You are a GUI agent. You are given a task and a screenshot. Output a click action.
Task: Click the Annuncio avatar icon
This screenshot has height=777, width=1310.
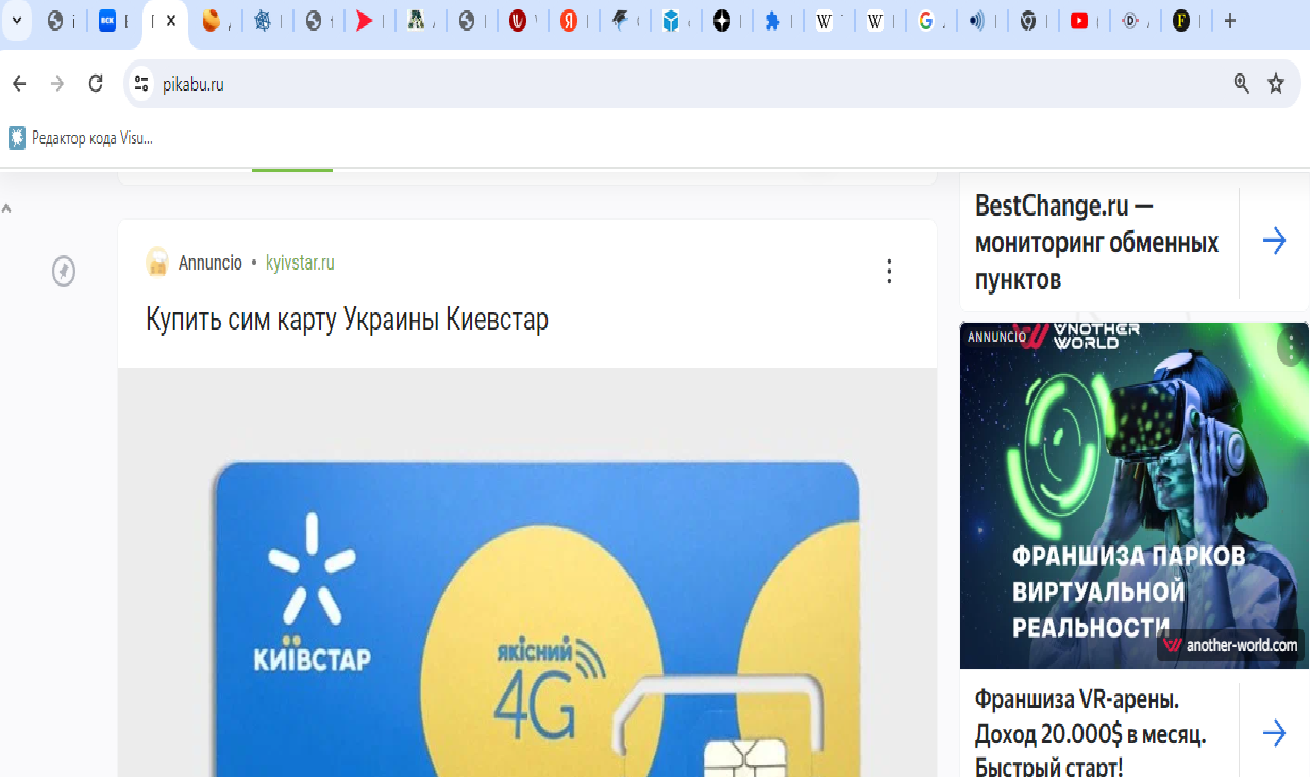coord(158,263)
